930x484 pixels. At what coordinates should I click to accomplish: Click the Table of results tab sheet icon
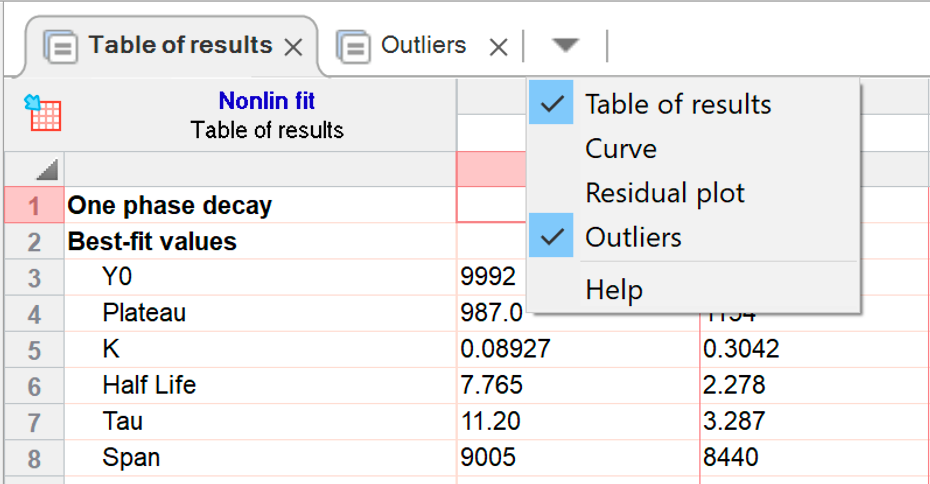[x=61, y=46]
